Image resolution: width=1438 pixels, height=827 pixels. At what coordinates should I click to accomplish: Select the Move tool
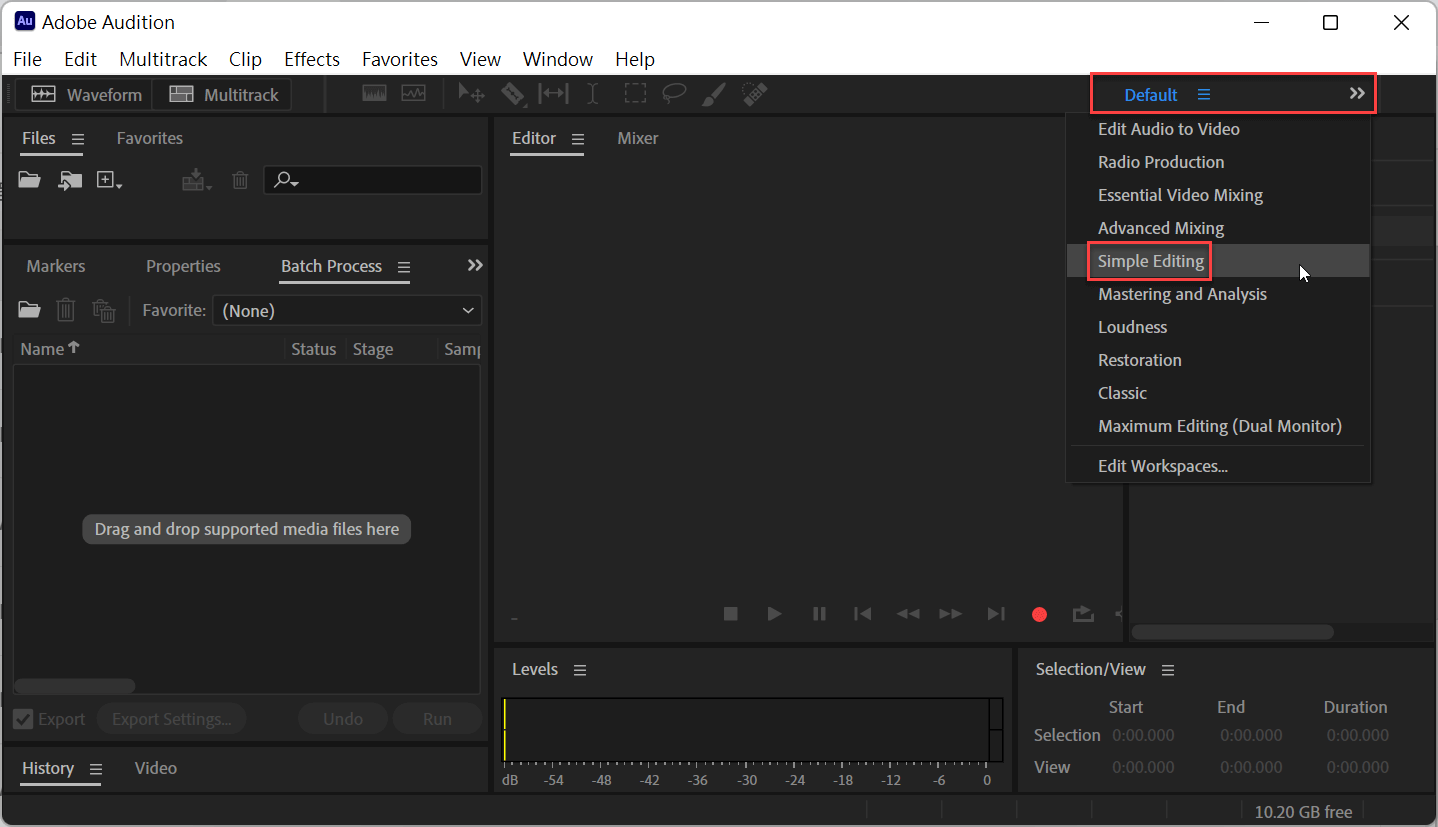coord(471,94)
